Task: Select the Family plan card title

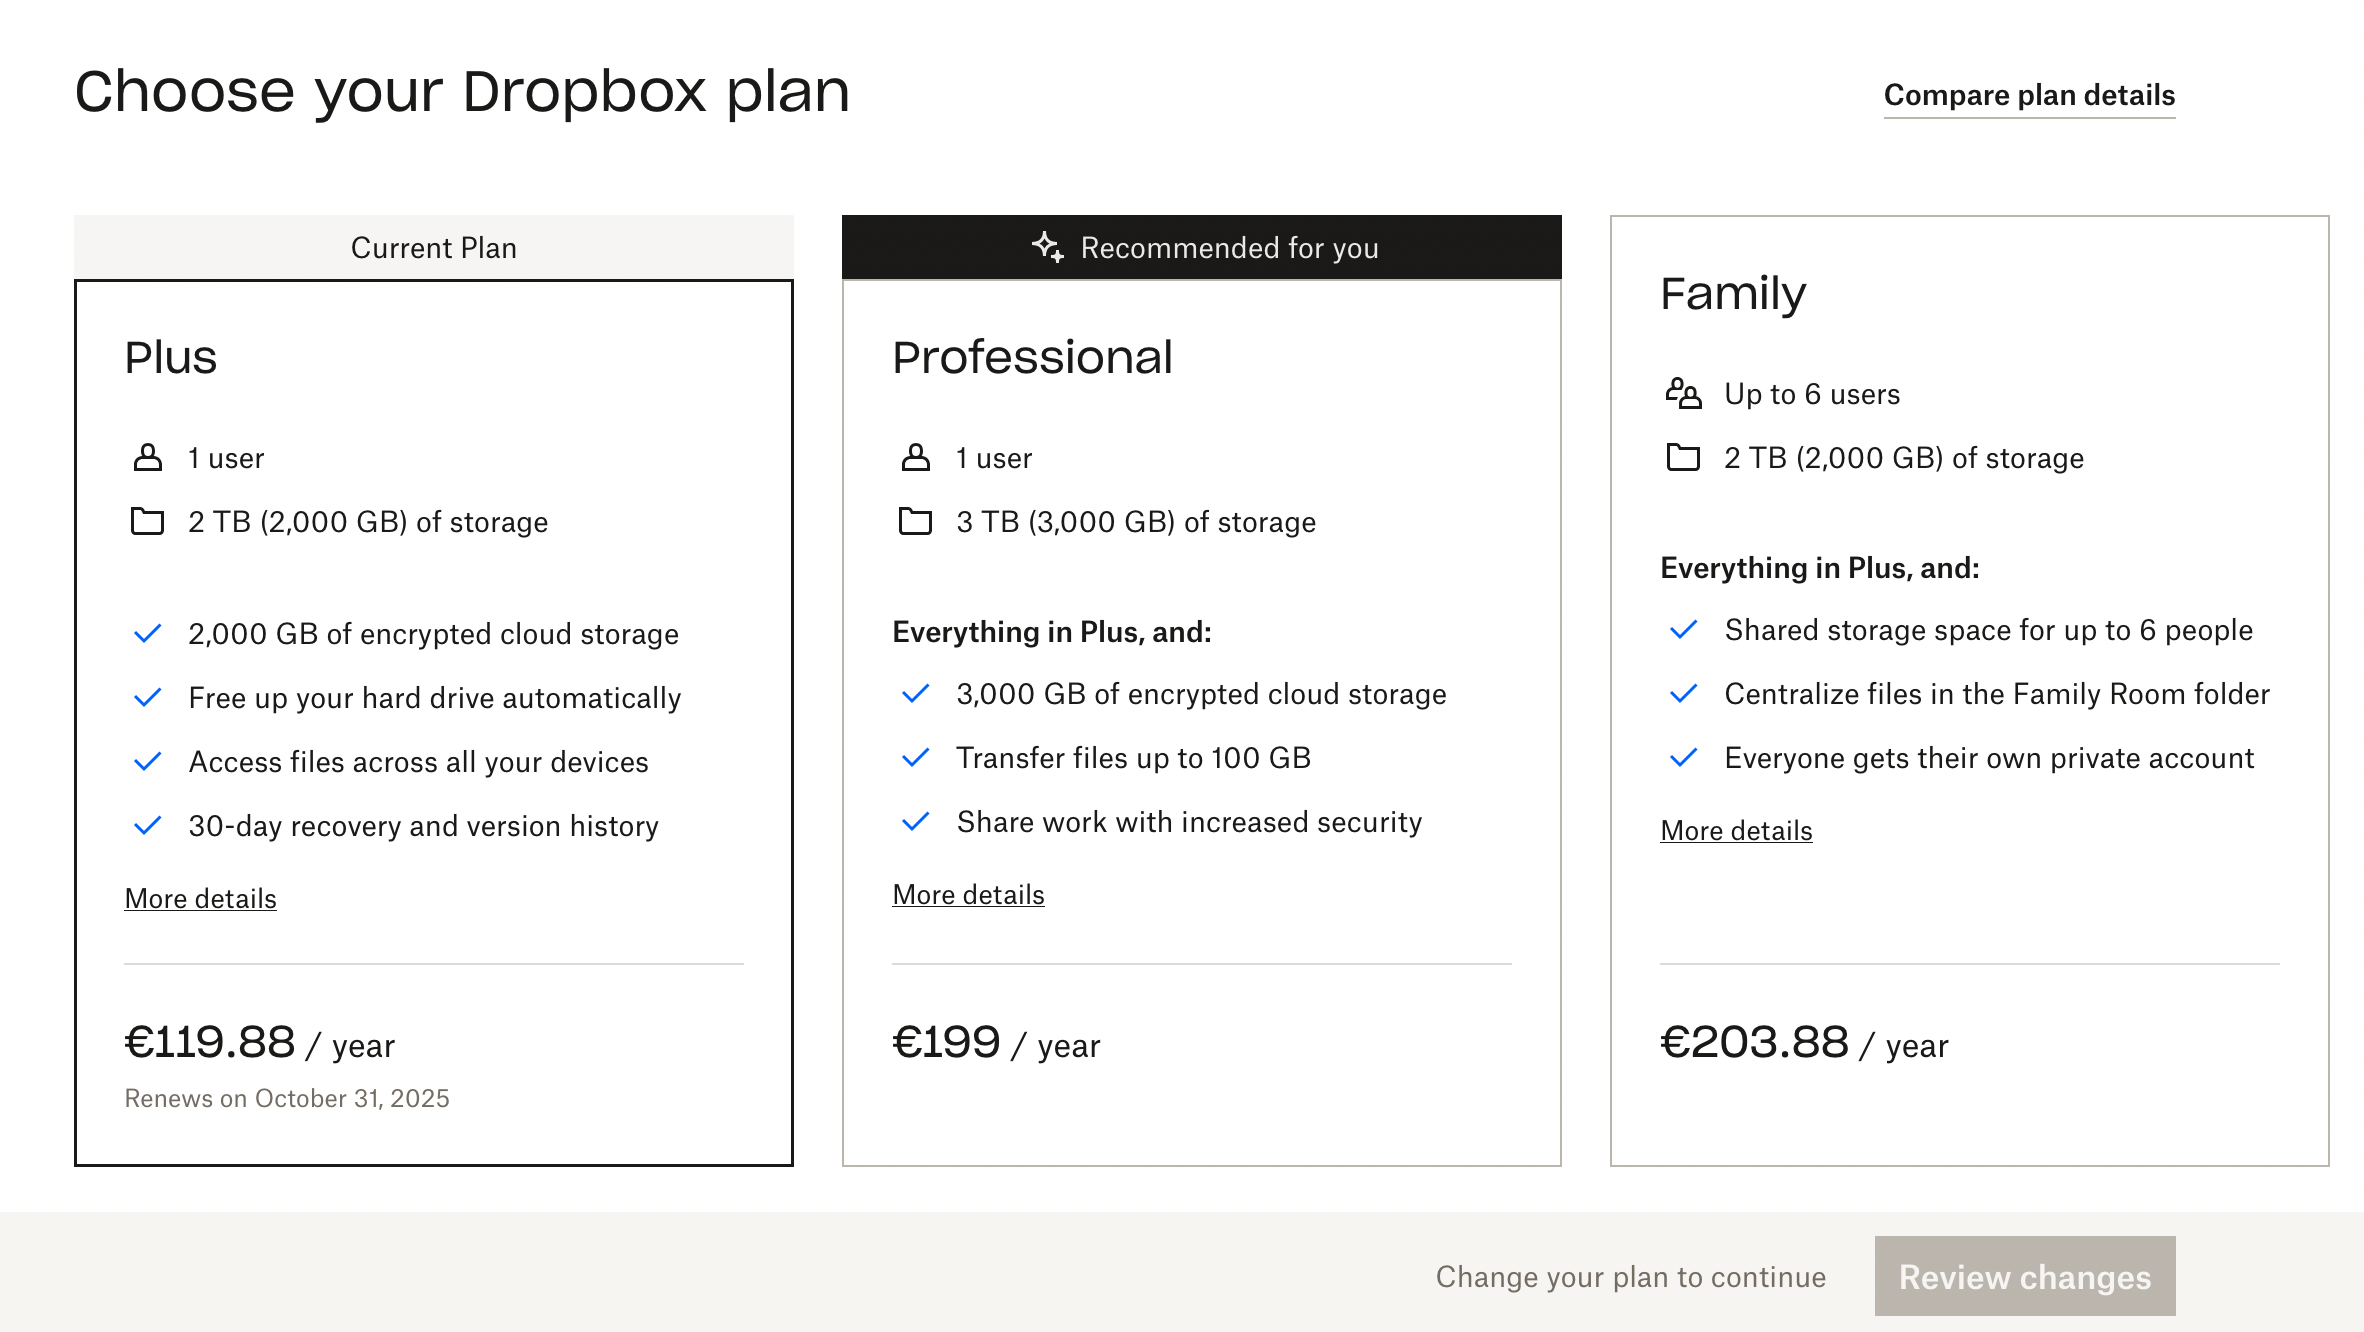Action: pos(1733,293)
